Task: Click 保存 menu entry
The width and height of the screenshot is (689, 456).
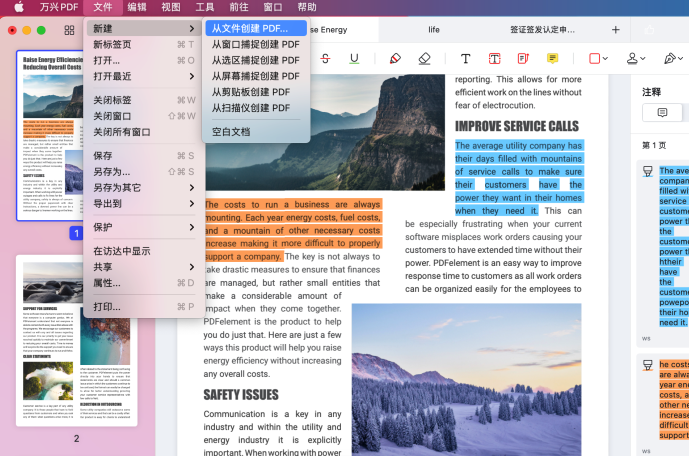Action: pos(143,156)
